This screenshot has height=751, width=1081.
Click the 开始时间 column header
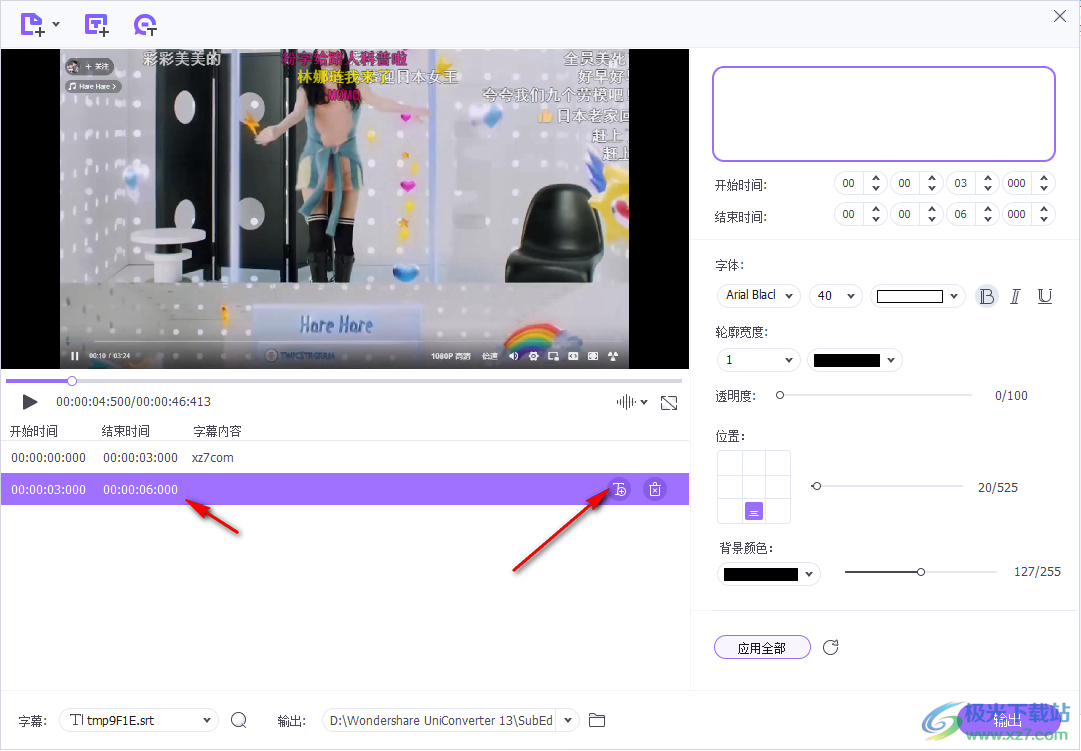[34, 431]
